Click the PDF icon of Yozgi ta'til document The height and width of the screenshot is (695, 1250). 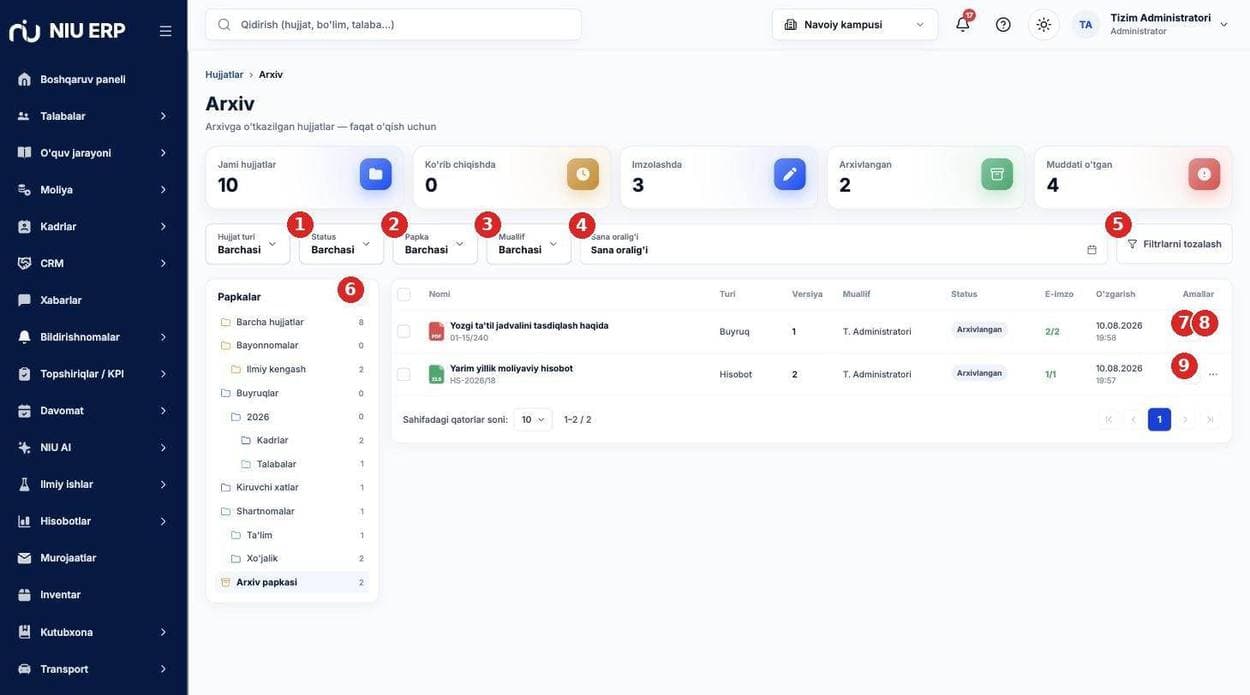click(x=436, y=331)
